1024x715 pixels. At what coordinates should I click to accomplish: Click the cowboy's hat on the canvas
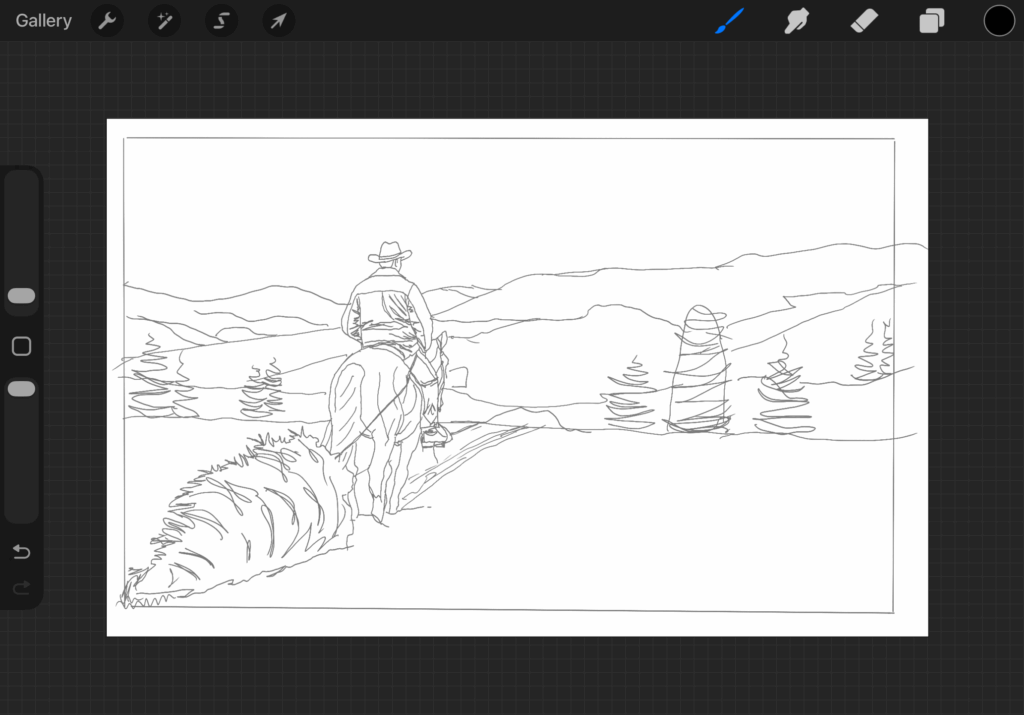tap(389, 252)
